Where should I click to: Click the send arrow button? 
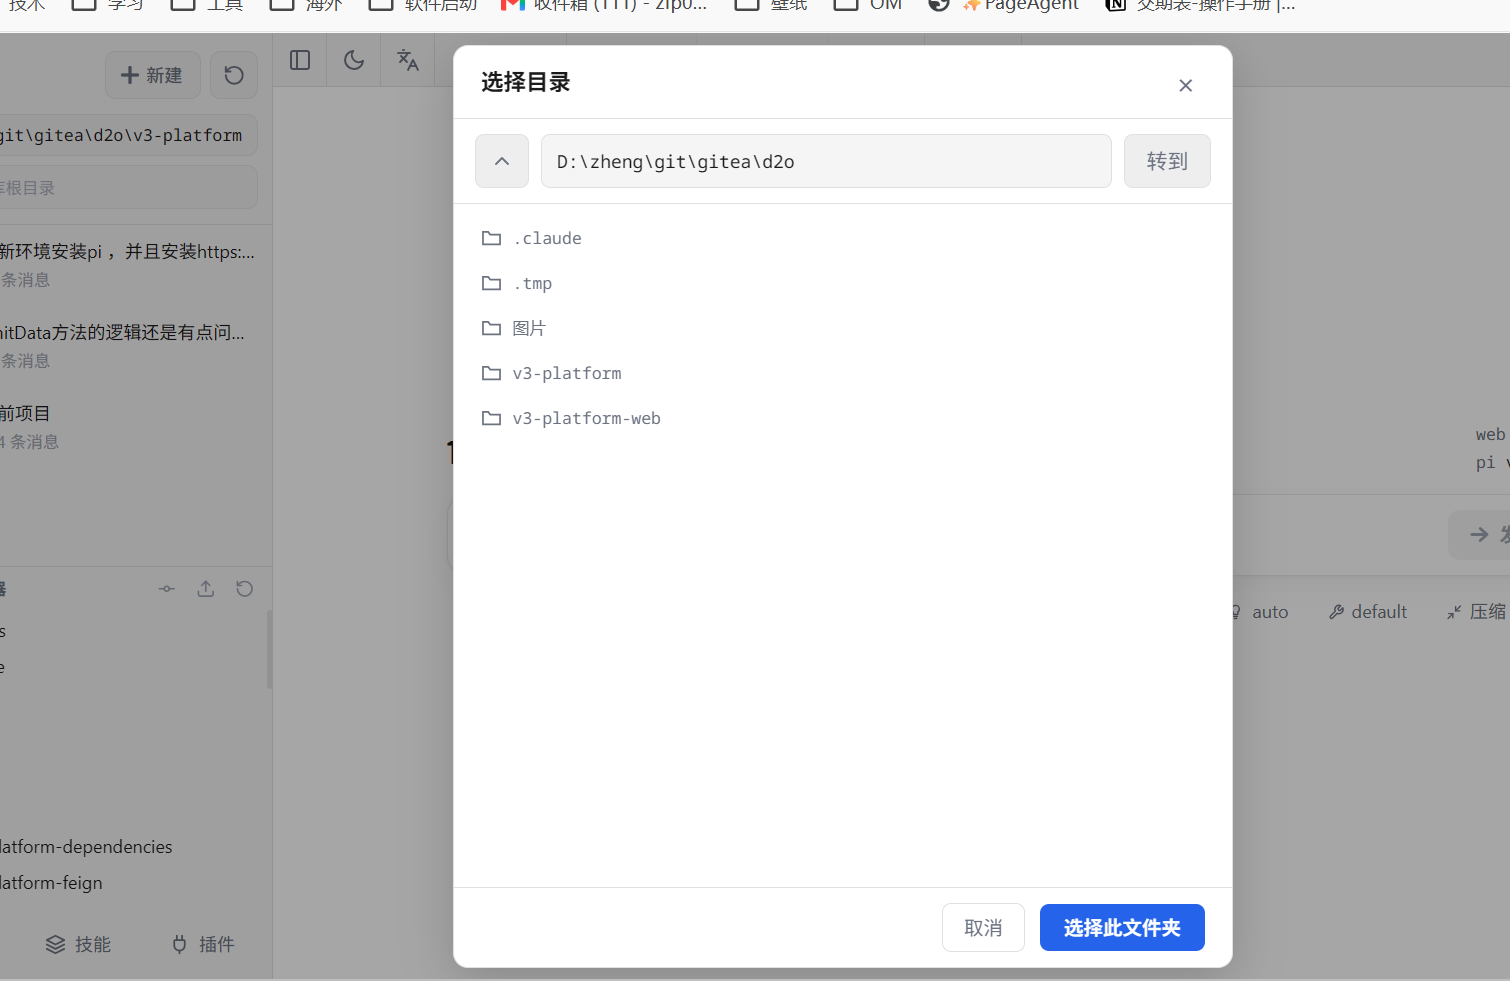[1480, 535]
